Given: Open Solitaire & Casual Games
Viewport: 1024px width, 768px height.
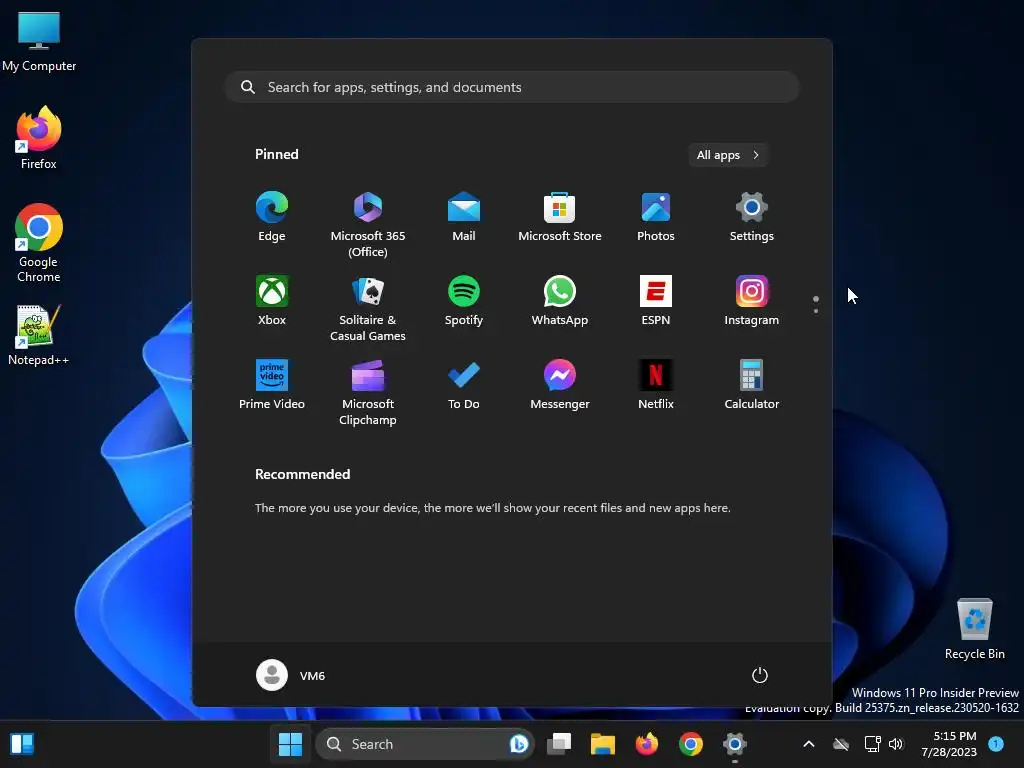Looking at the screenshot, I should pyautogui.click(x=368, y=309).
